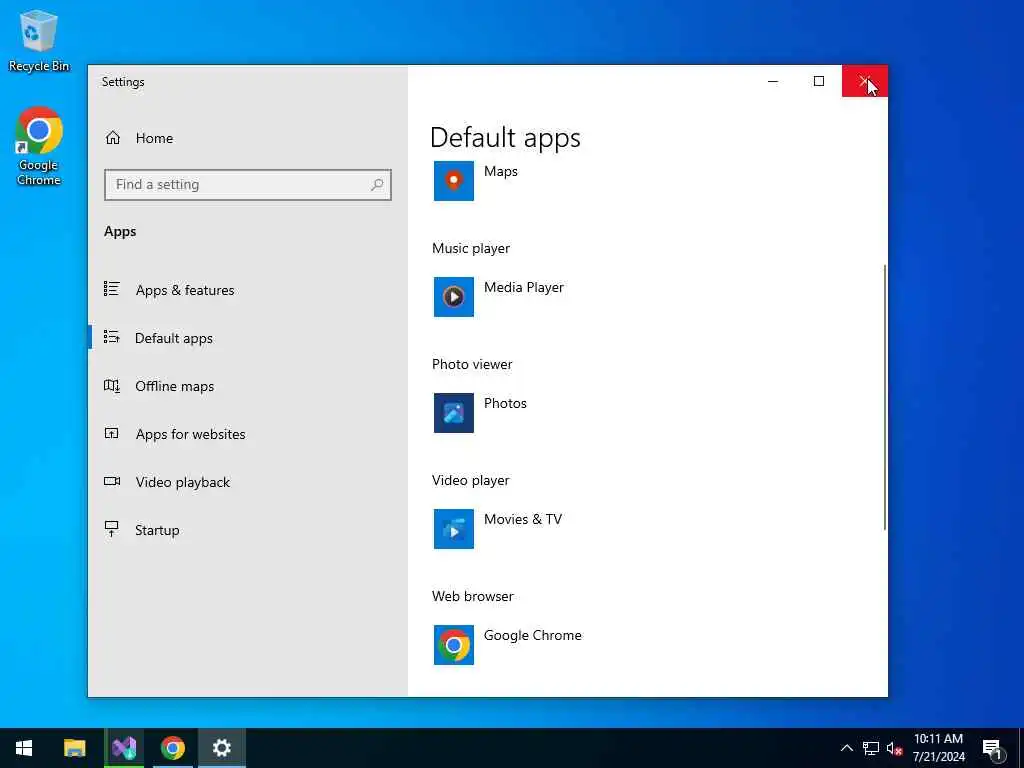Show hidden system tray icons
This screenshot has height=768, width=1024.
point(846,748)
